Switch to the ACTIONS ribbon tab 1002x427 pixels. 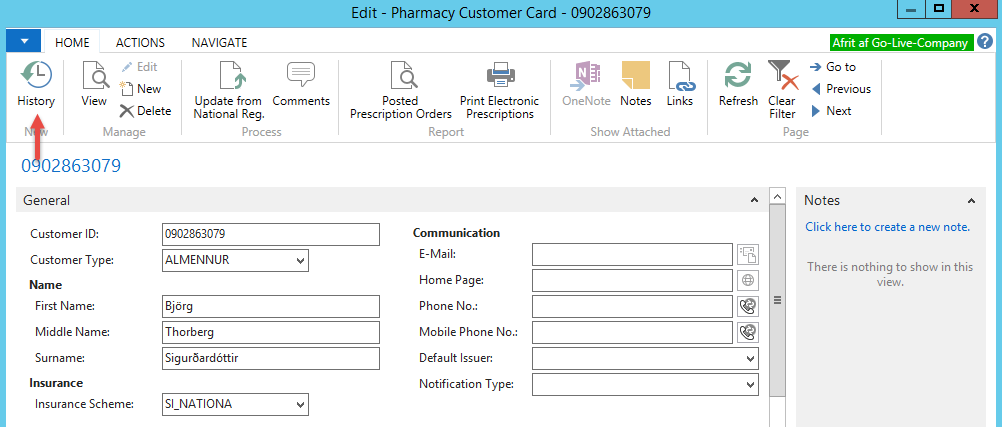click(140, 43)
